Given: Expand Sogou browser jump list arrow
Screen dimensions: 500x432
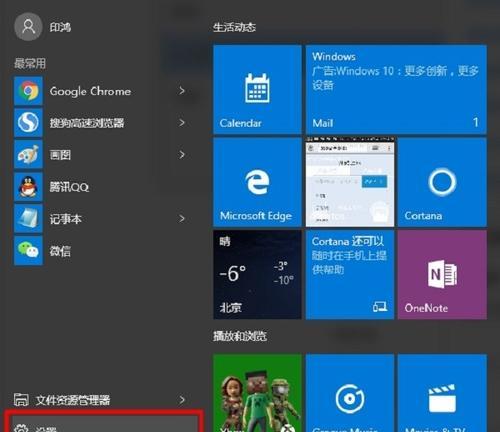Looking at the screenshot, I should pyautogui.click(x=182, y=123).
